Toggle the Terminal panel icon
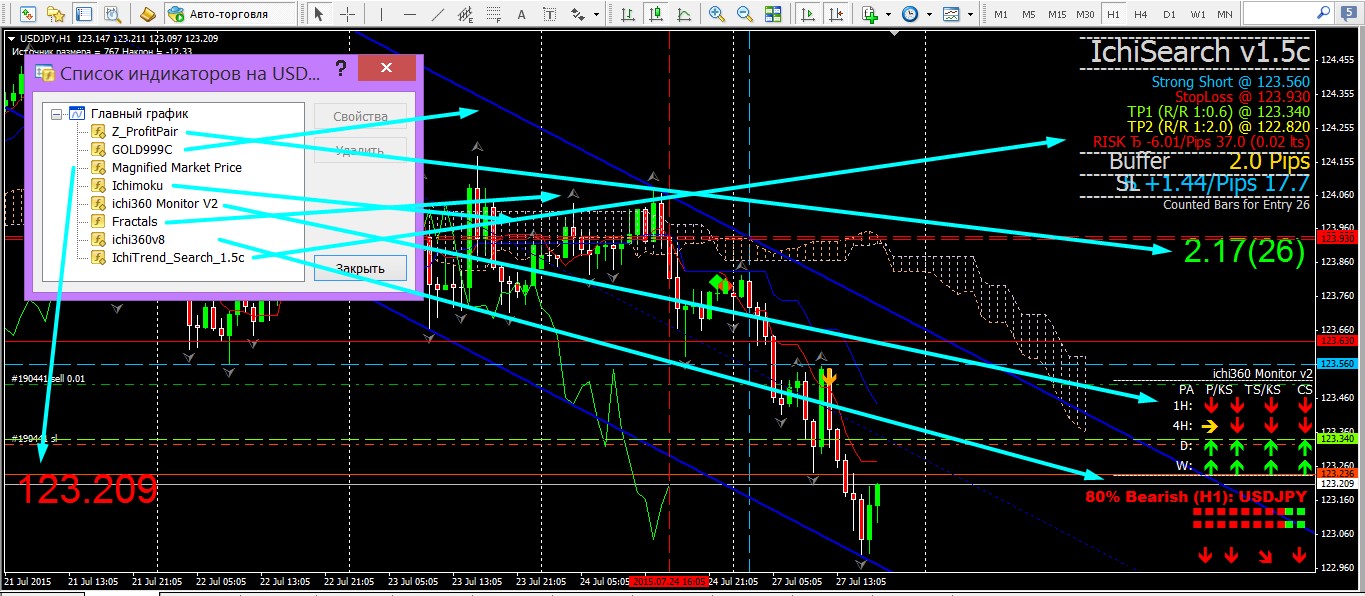This screenshot has width=1365, height=596. click(84, 14)
